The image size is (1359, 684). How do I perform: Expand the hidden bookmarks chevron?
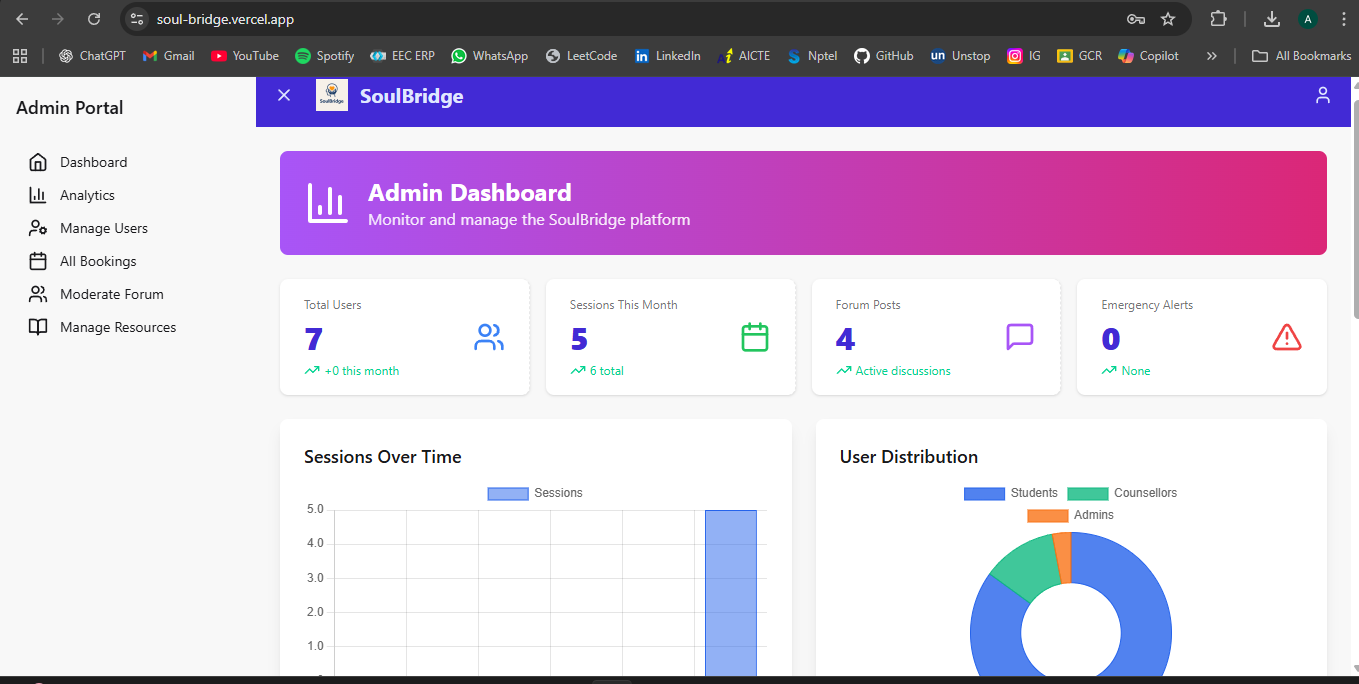(1212, 56)
